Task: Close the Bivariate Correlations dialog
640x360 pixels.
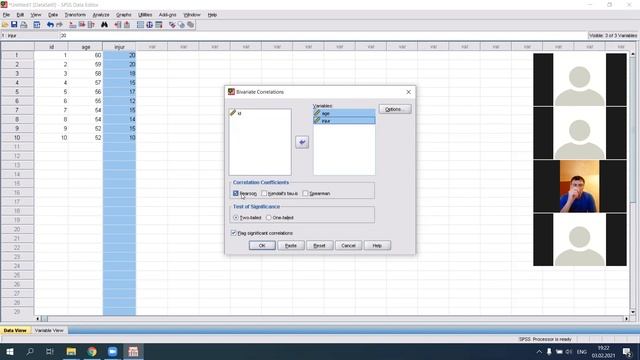Action: click(x=409, y=92)
